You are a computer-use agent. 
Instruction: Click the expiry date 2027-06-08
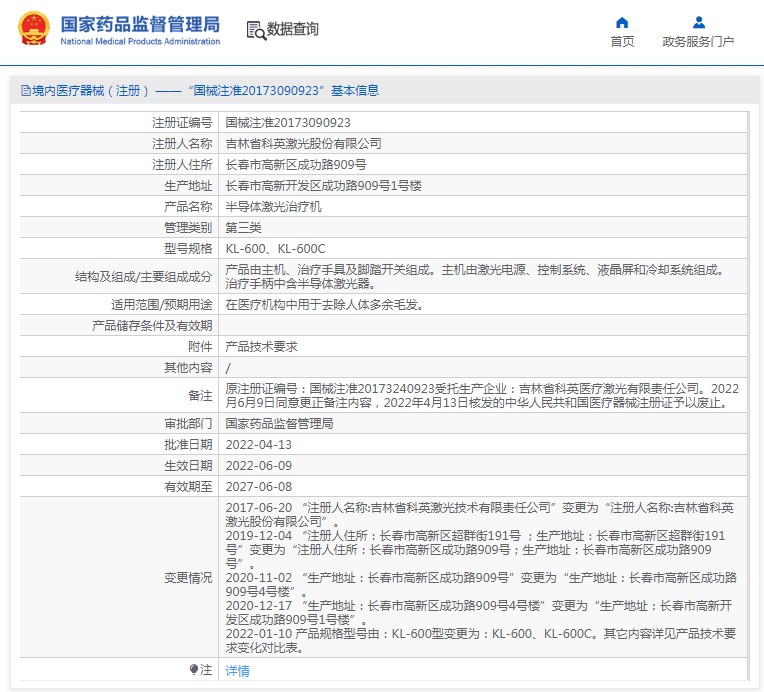(x=259, y=486)
